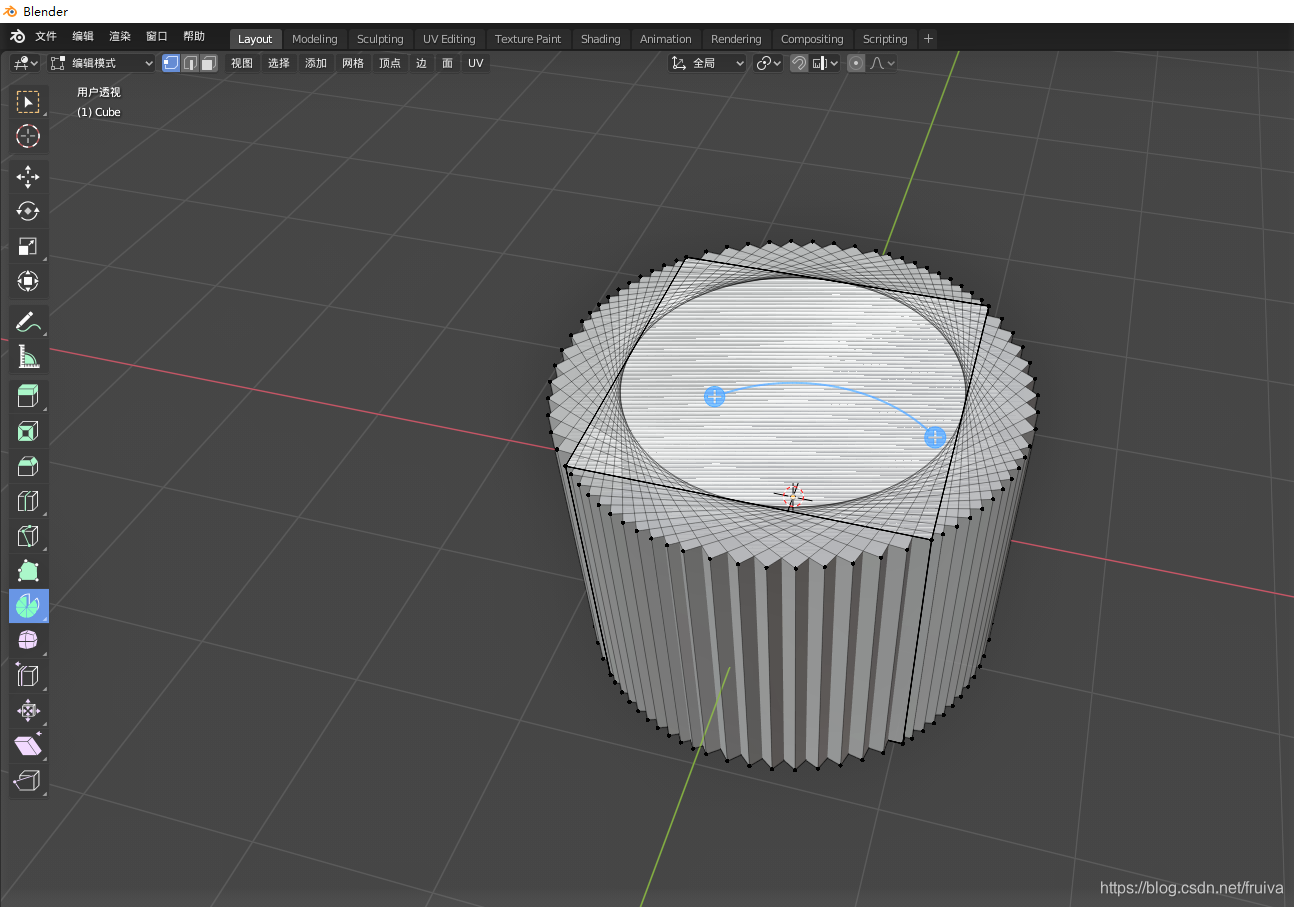Image resolution: width=1294 pixels, height=907 pixels.
Task: Select the Shear tool
Action: 28,746
